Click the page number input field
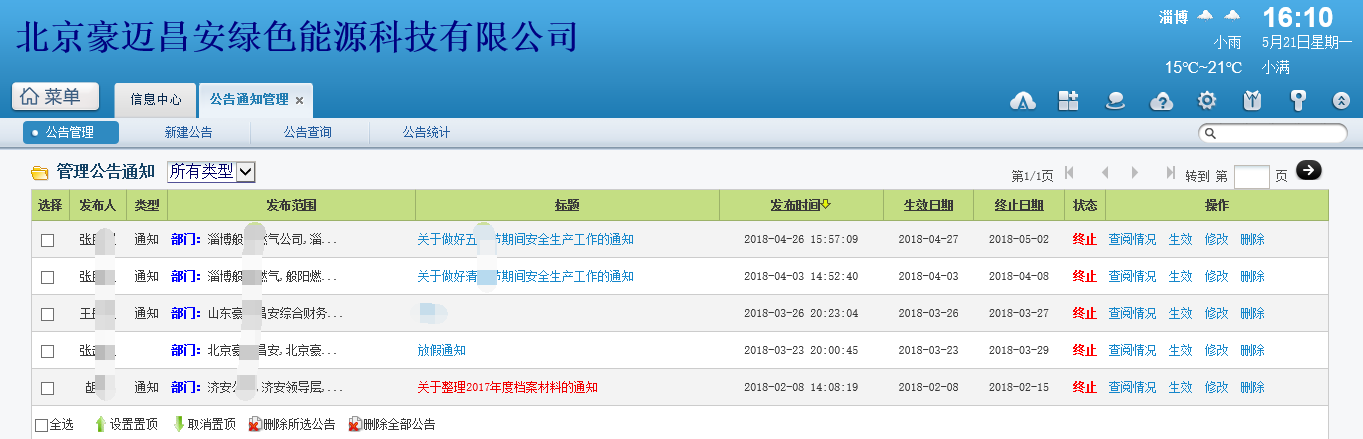The image size is (1363, 439). (x=1251, y=177)
